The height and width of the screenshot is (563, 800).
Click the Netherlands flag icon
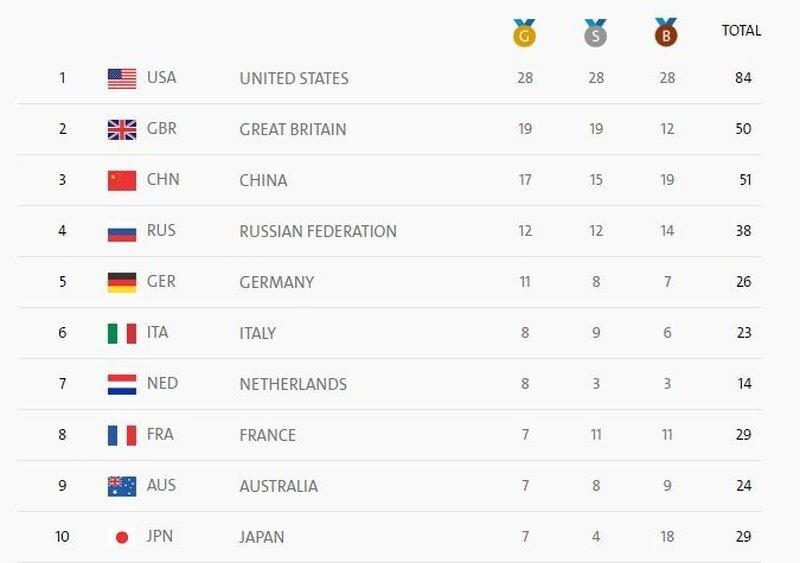pyautogui.click(x=122, y=384)
